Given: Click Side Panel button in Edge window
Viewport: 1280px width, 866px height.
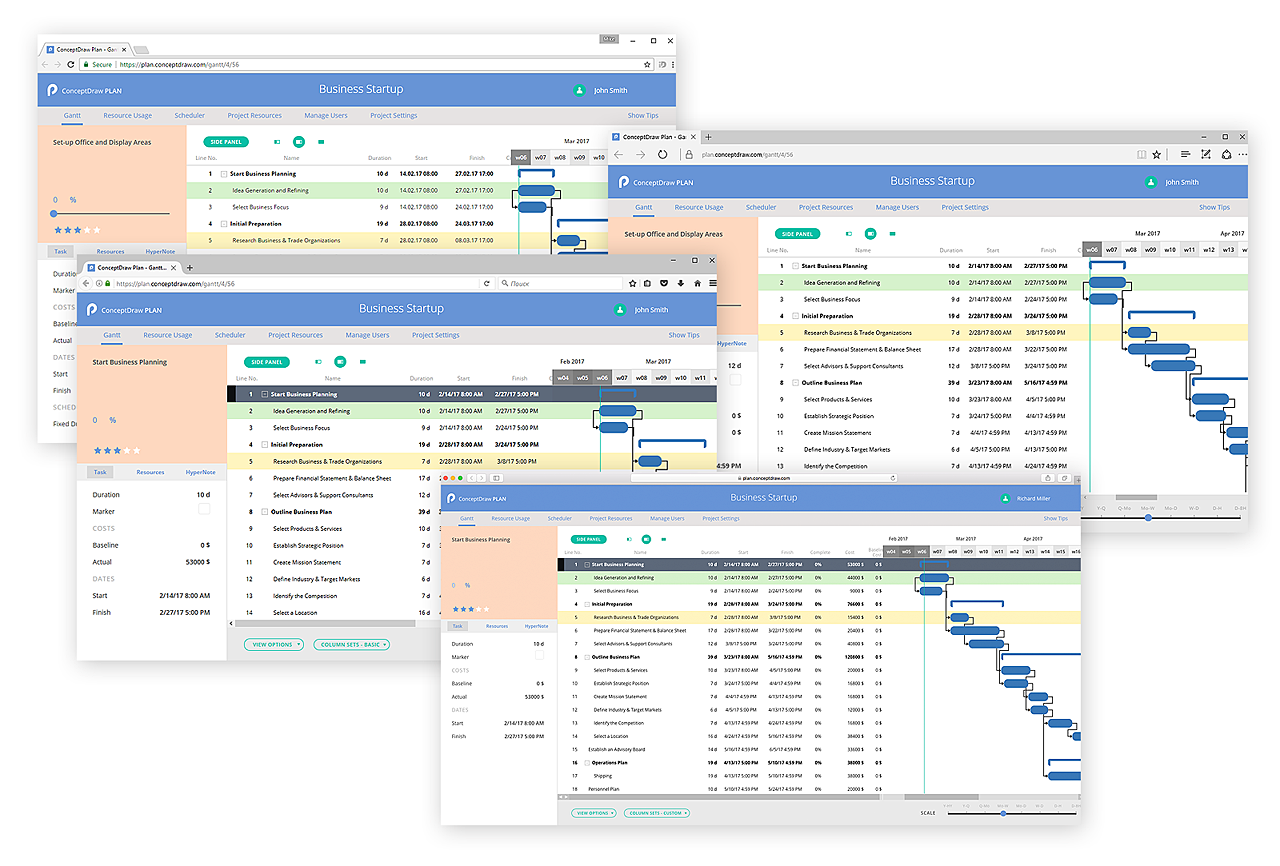Looking at the screenshot, I should (797, 234).
